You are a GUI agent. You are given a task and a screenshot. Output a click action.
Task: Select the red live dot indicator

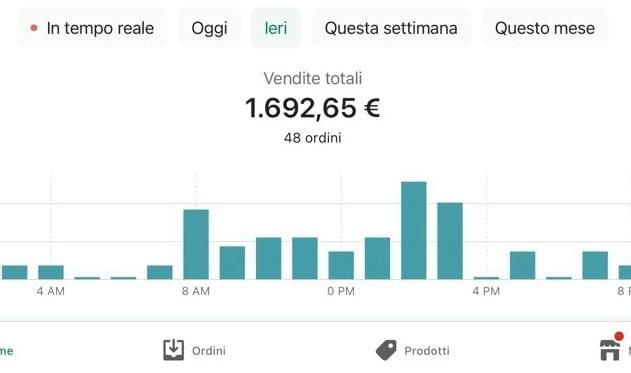34,28
